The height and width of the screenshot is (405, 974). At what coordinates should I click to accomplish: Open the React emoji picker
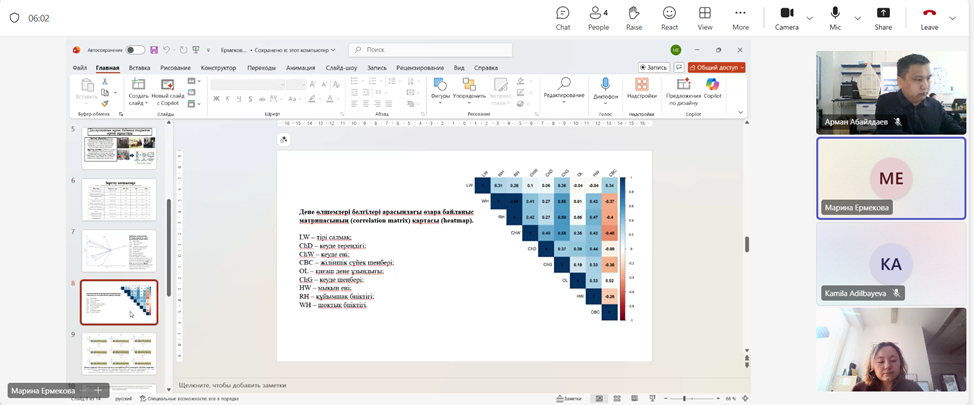669,17
